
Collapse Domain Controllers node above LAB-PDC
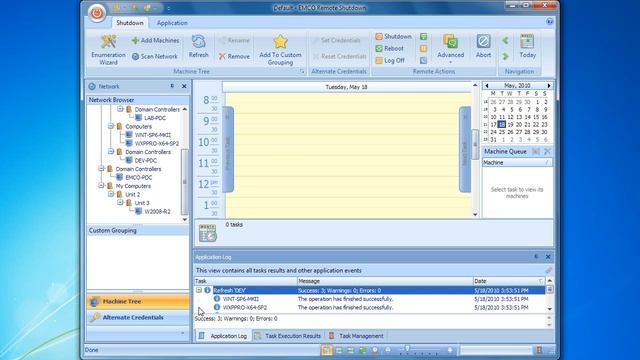(x=120, y=109)
